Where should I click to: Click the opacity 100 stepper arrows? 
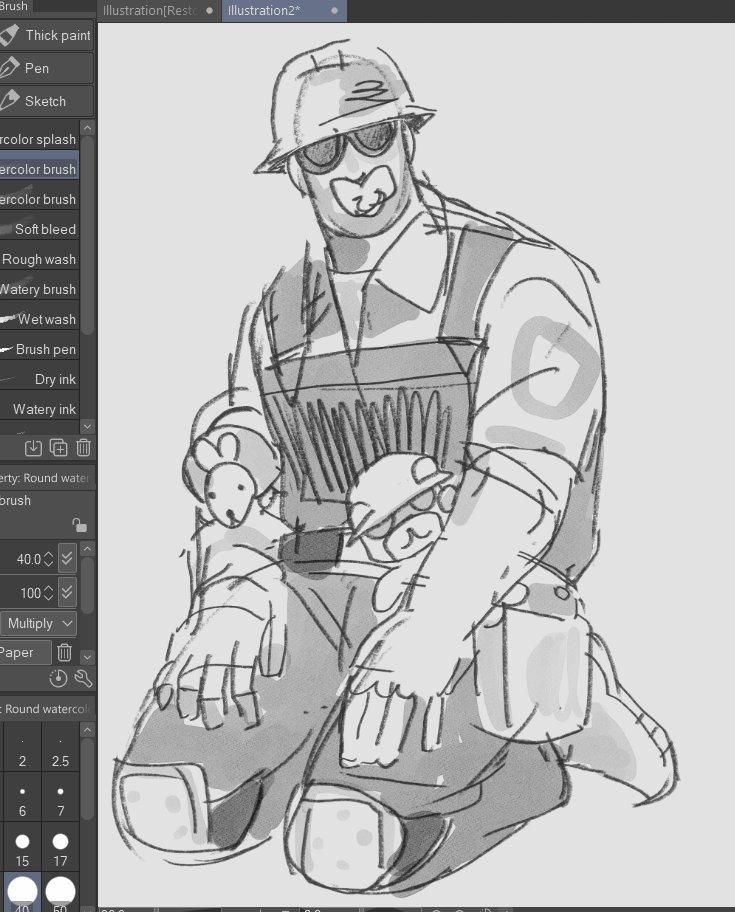pos(49,593)
